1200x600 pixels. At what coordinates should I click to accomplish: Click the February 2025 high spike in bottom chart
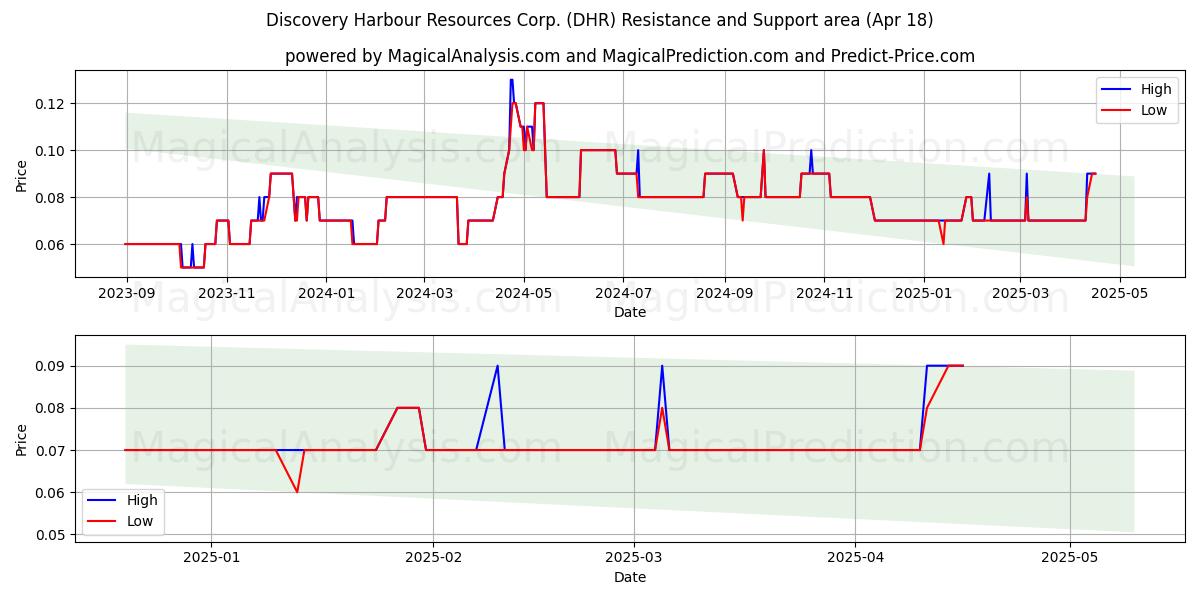tap(497, 366)
